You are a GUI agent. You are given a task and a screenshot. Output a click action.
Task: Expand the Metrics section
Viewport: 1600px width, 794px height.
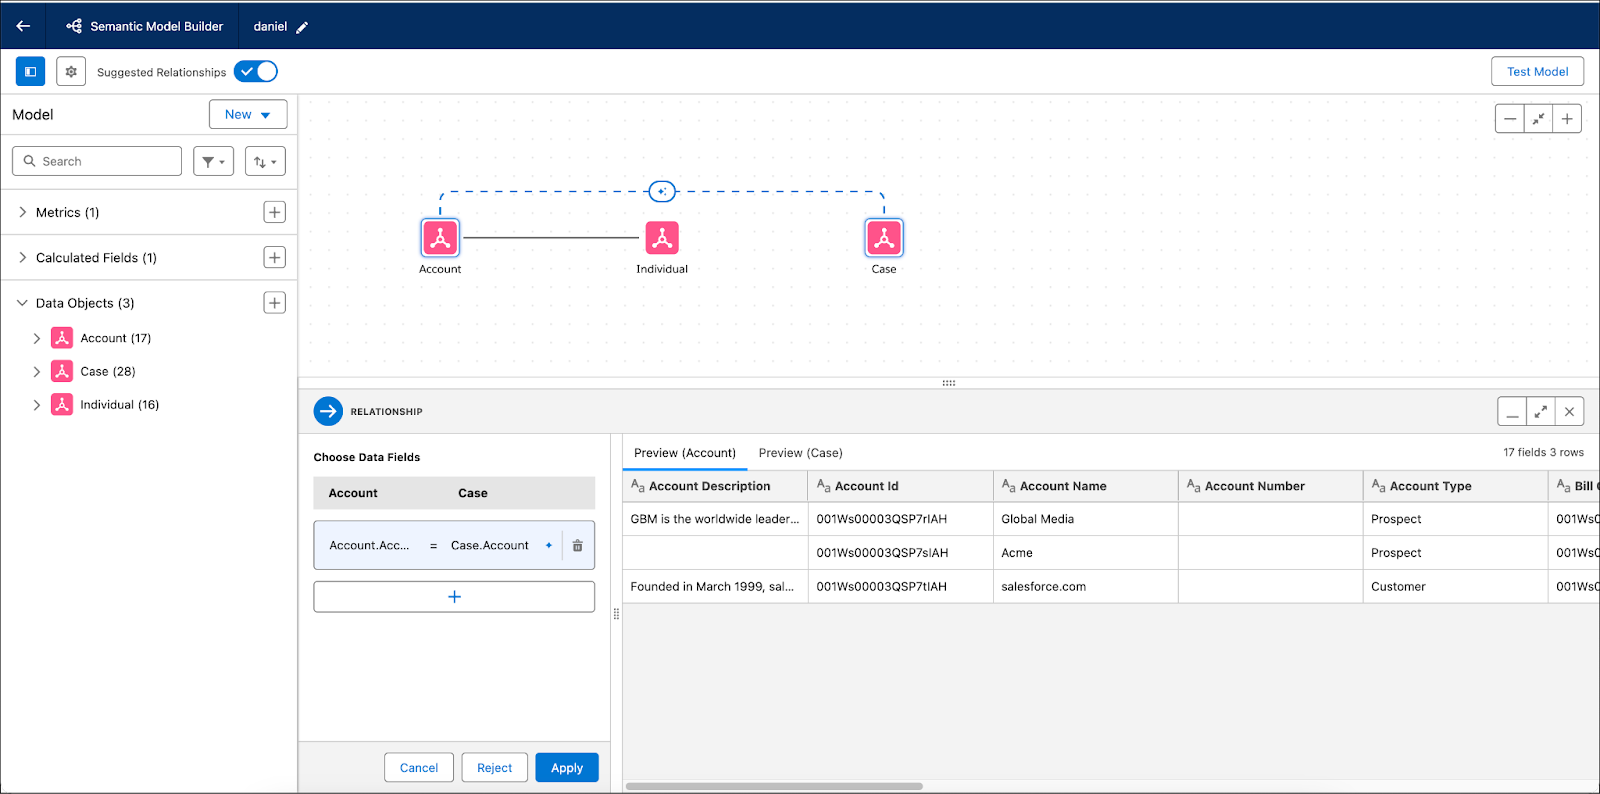pyautogui.click(x=22, y=212)
